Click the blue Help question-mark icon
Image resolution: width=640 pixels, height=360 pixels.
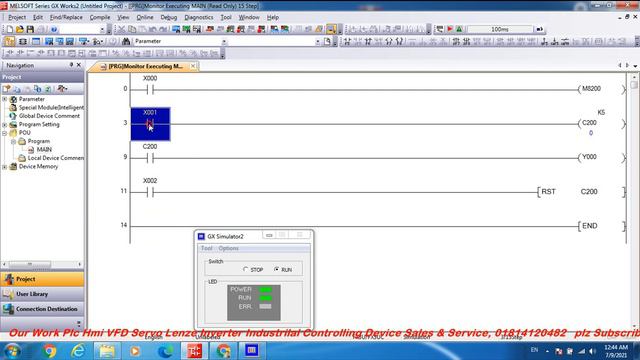coord(53,29)
